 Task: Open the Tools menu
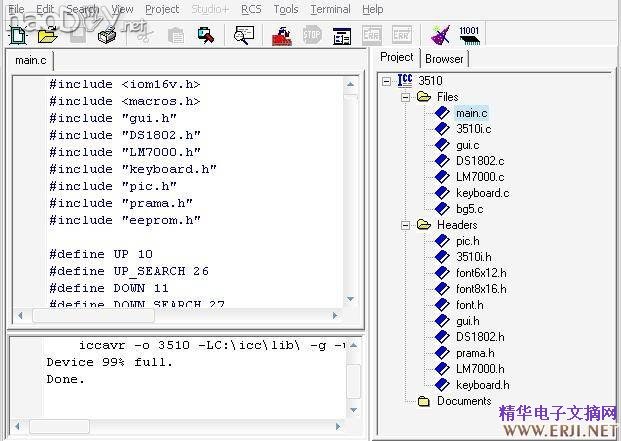[286, 9]
